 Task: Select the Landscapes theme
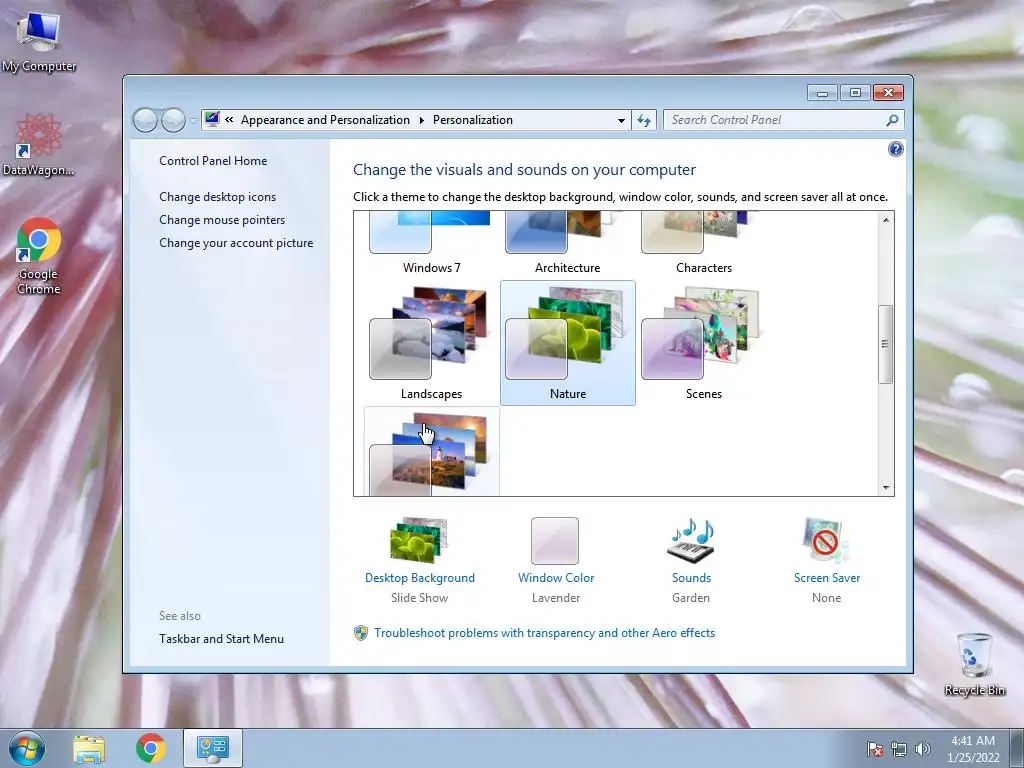tap(431, 344)
